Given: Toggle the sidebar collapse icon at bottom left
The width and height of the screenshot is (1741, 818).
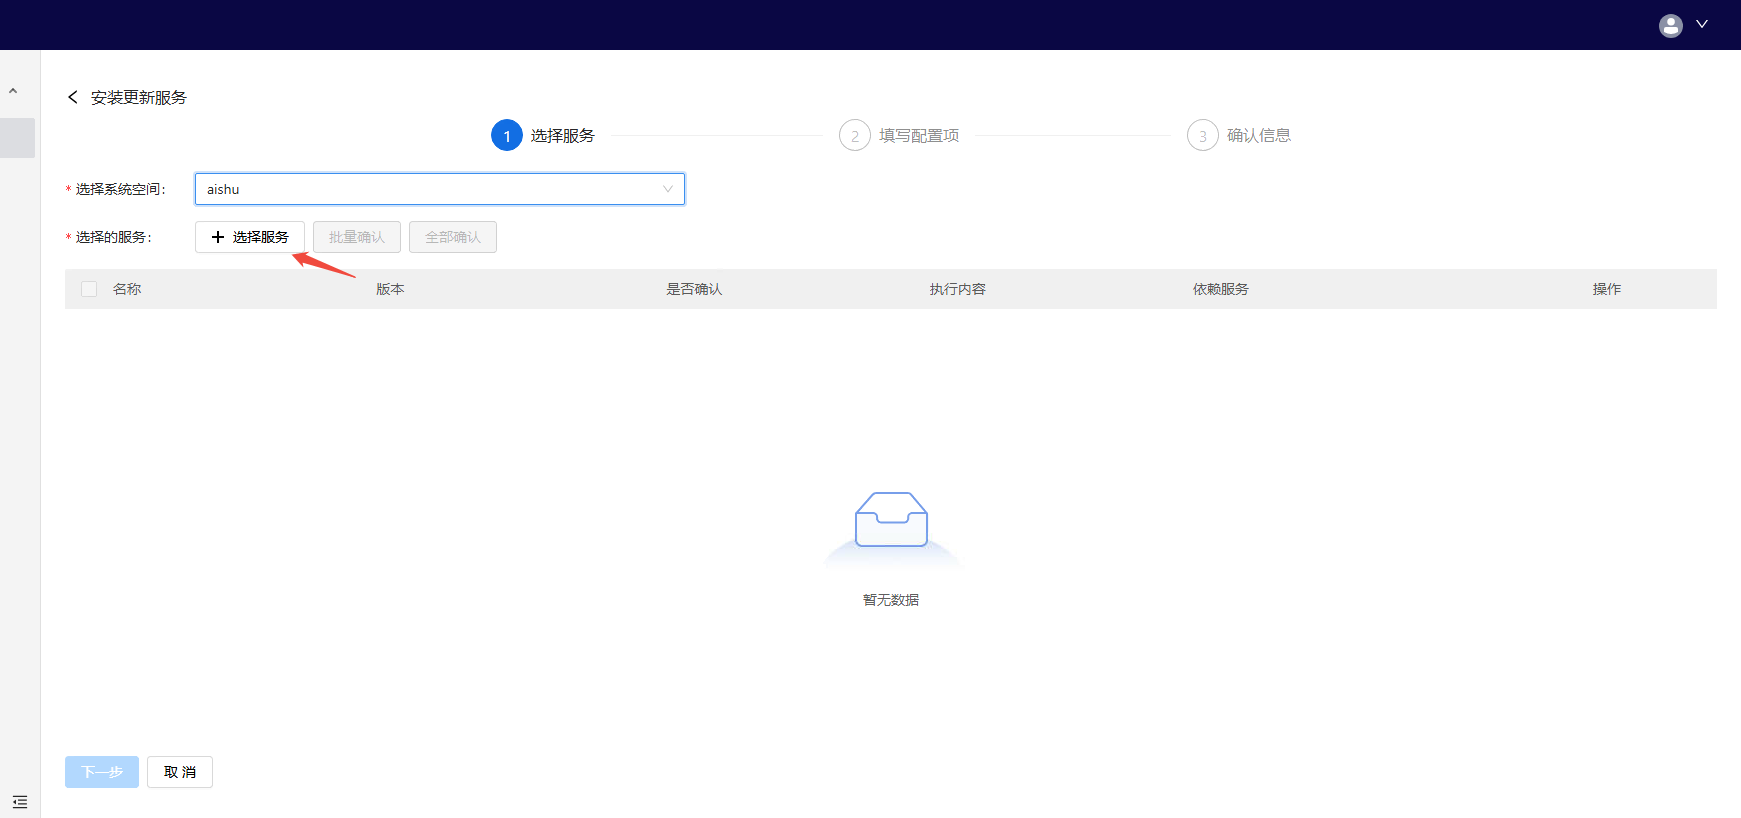Looking at the screenshot, I should pos(20,802).
